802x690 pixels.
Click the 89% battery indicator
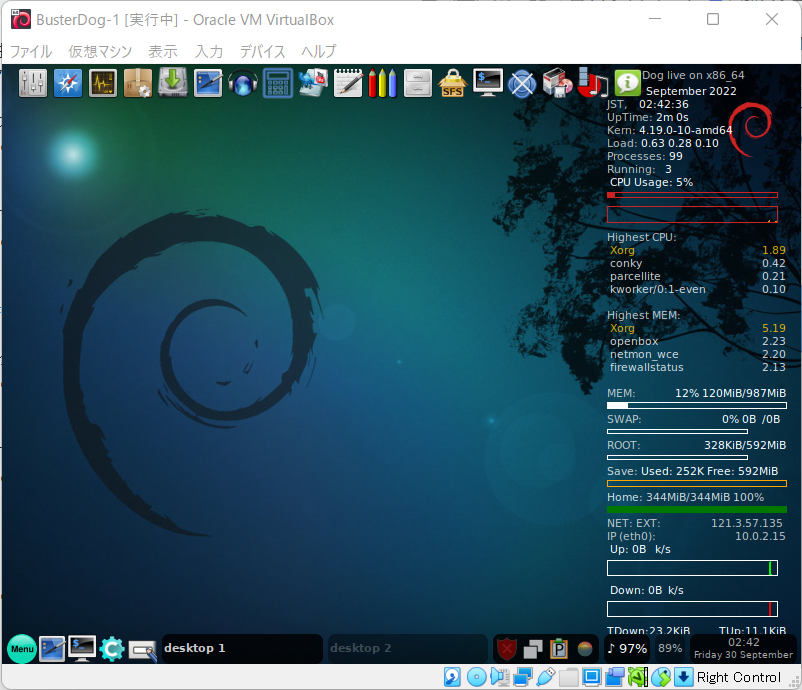670,649
